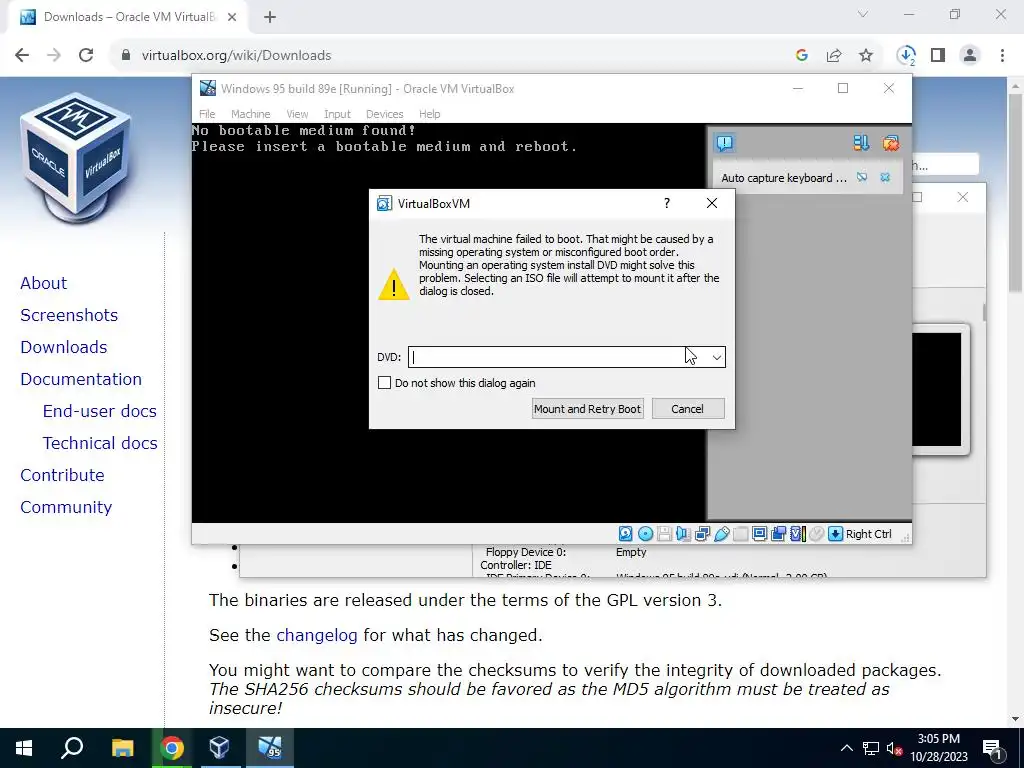This screenshot has height=768, width=1024.
Task: Open the Machine menu
Action: (x=251, y=114)
